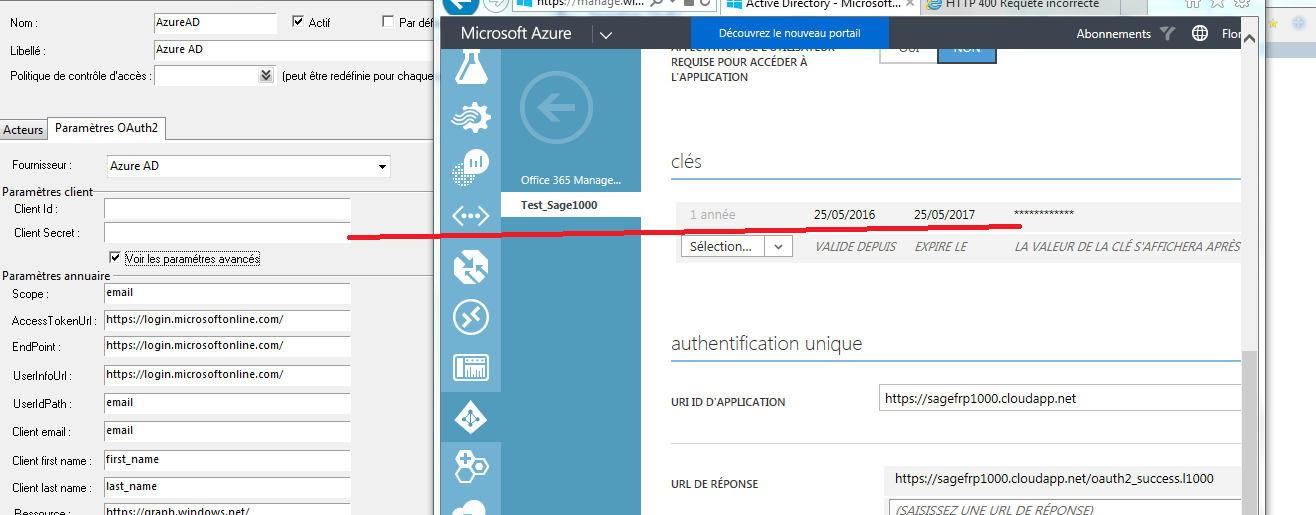Click the masked key value asterisks

coord(1044,214)
